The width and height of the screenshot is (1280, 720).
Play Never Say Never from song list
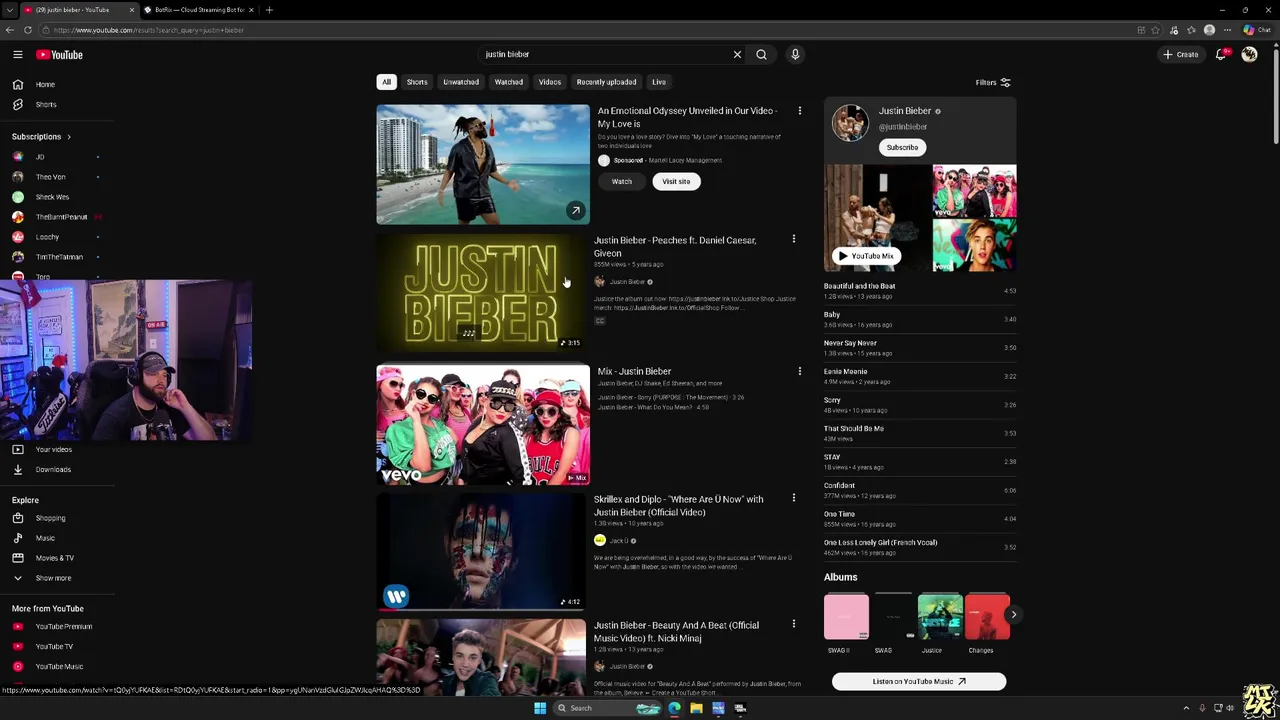(920, 348)
